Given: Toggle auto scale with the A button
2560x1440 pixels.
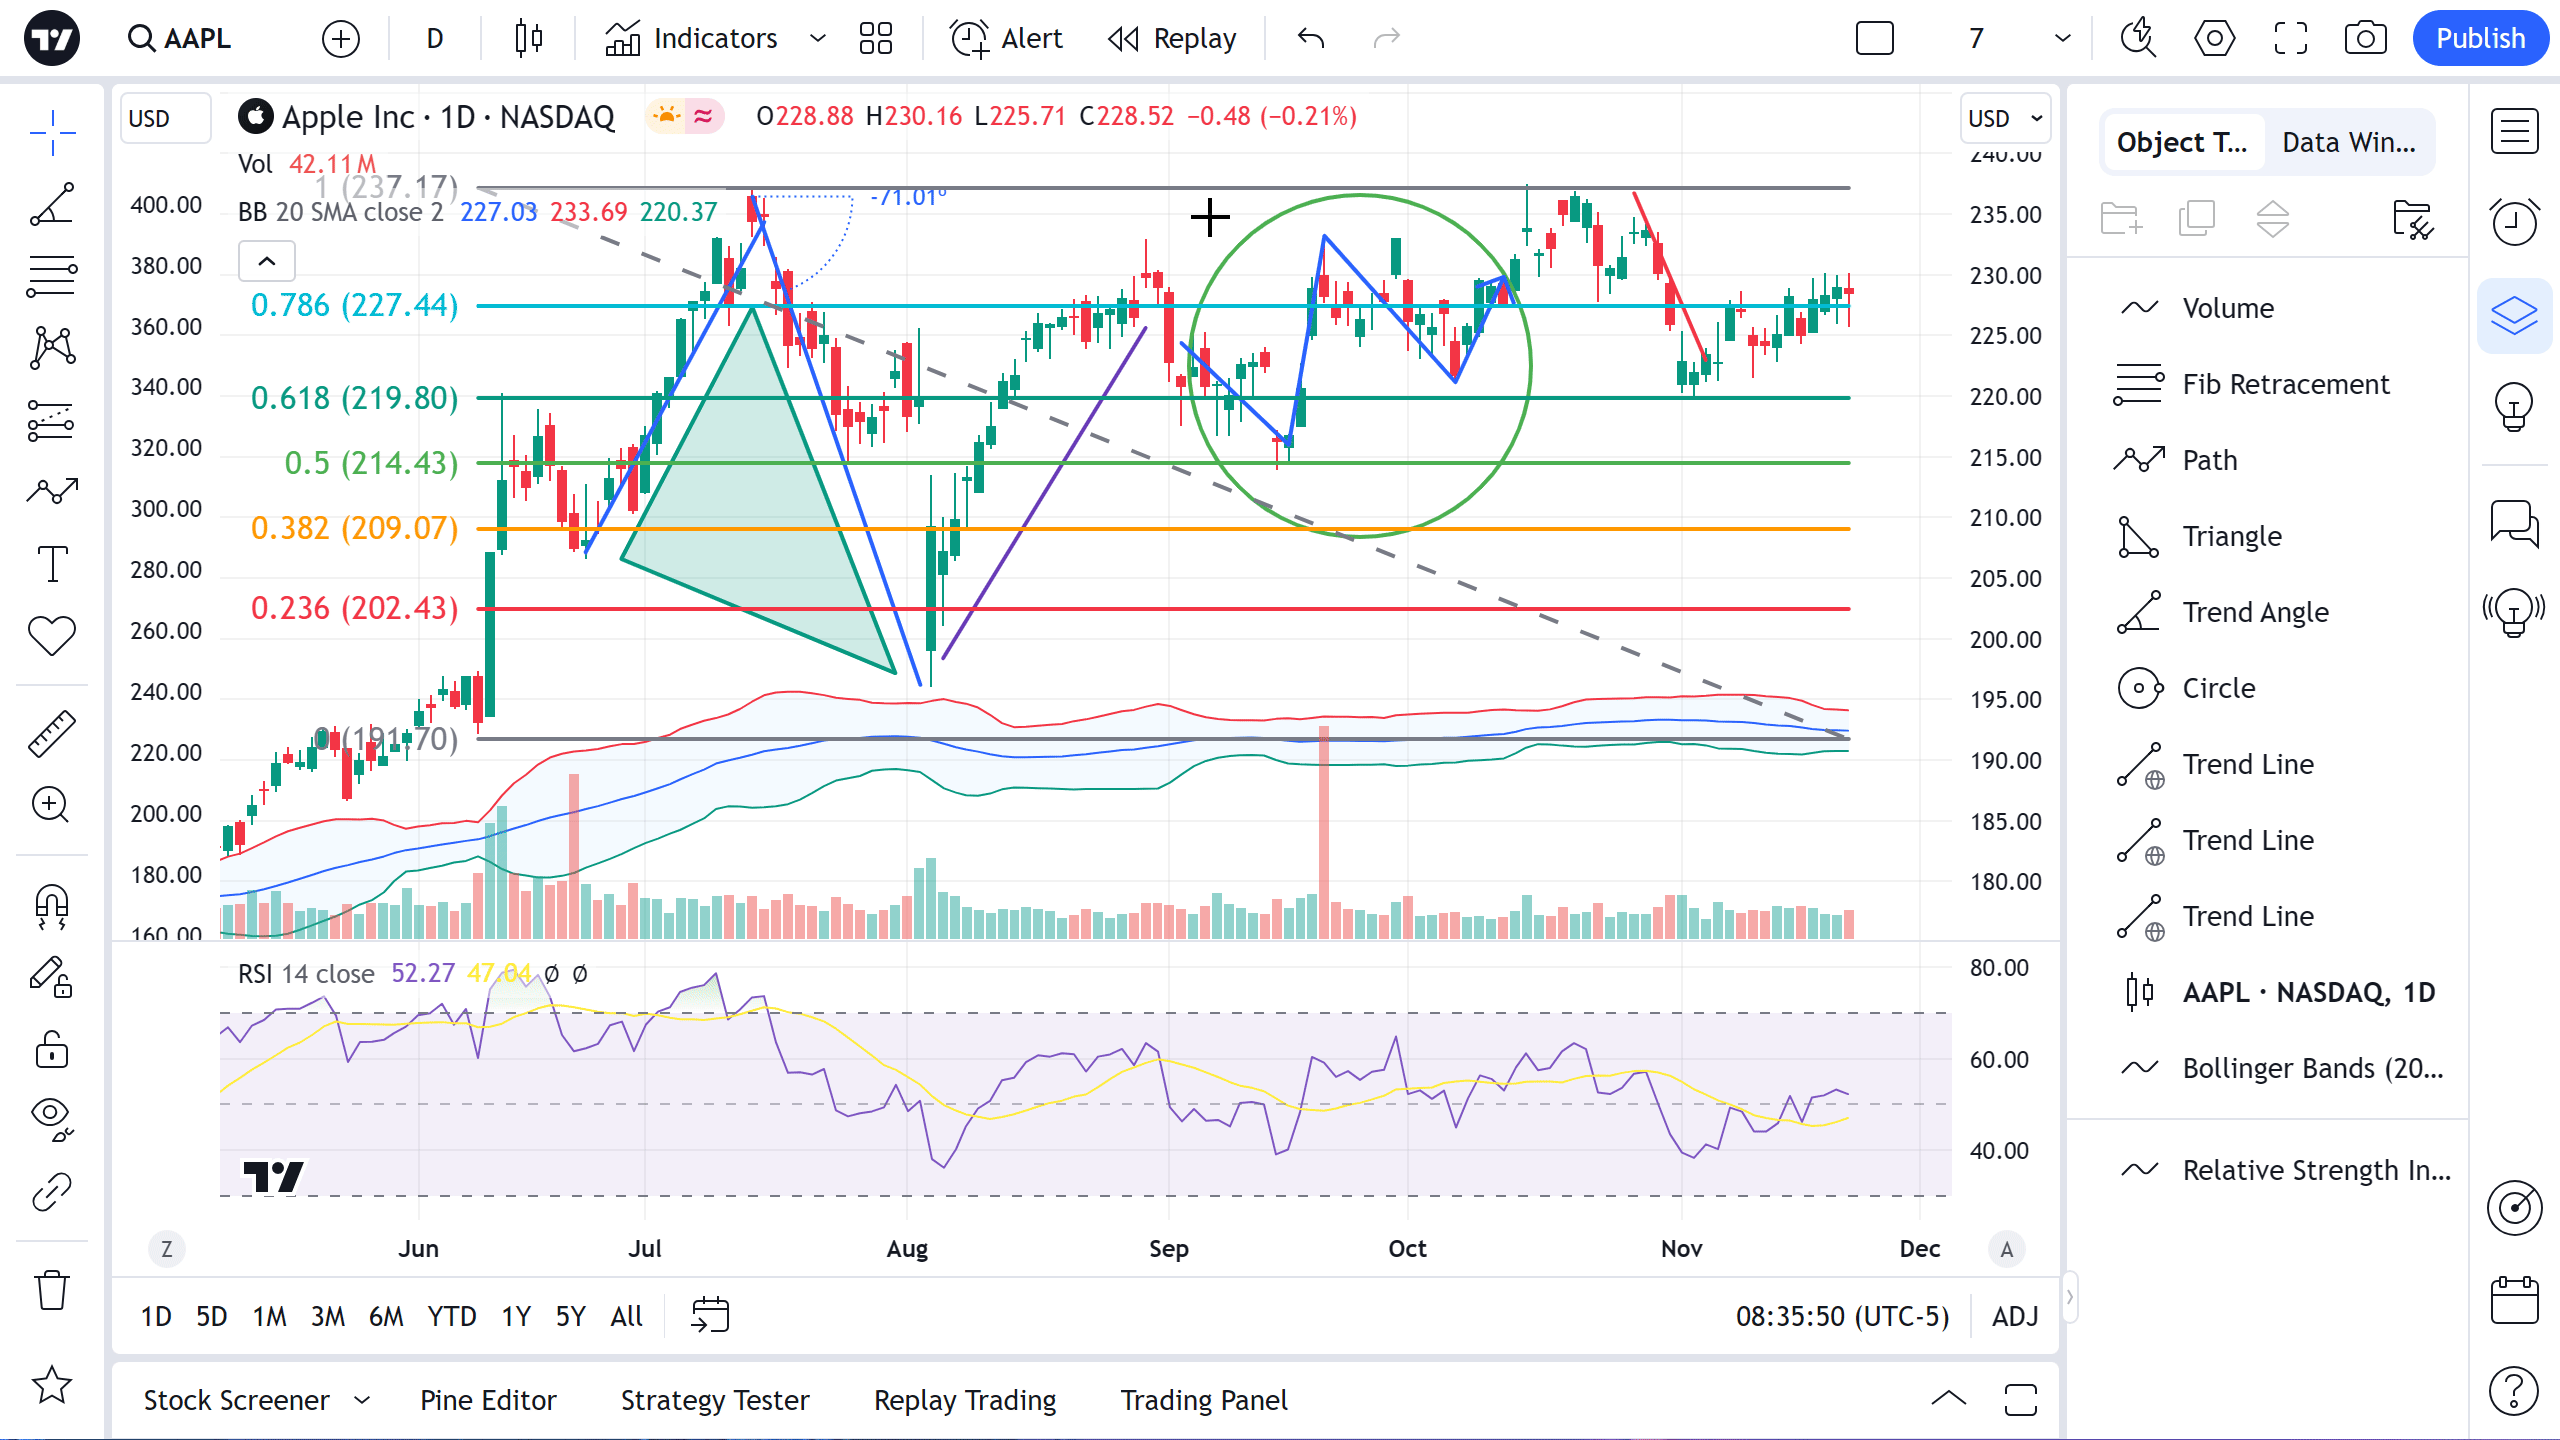Looking at the screenshot, I should pos(2006,1249).
